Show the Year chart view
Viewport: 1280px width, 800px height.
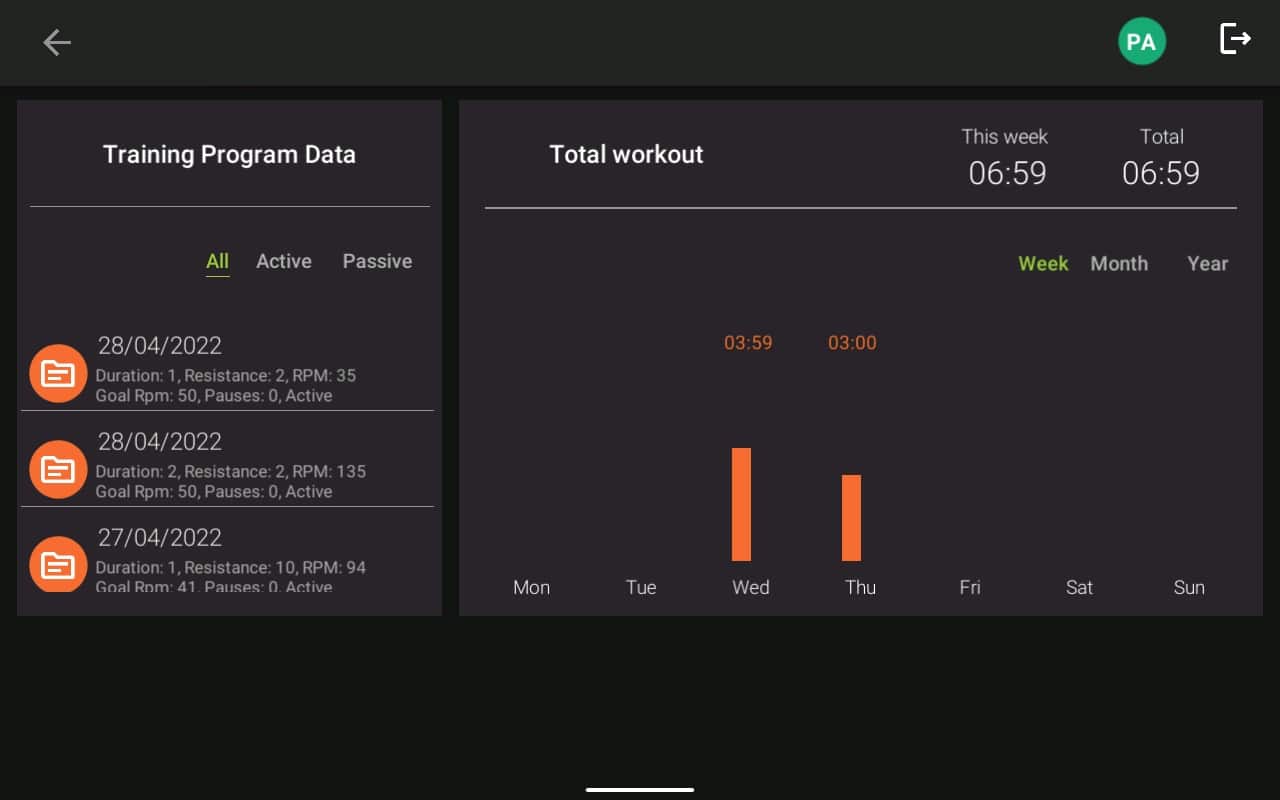(1207, 264)
